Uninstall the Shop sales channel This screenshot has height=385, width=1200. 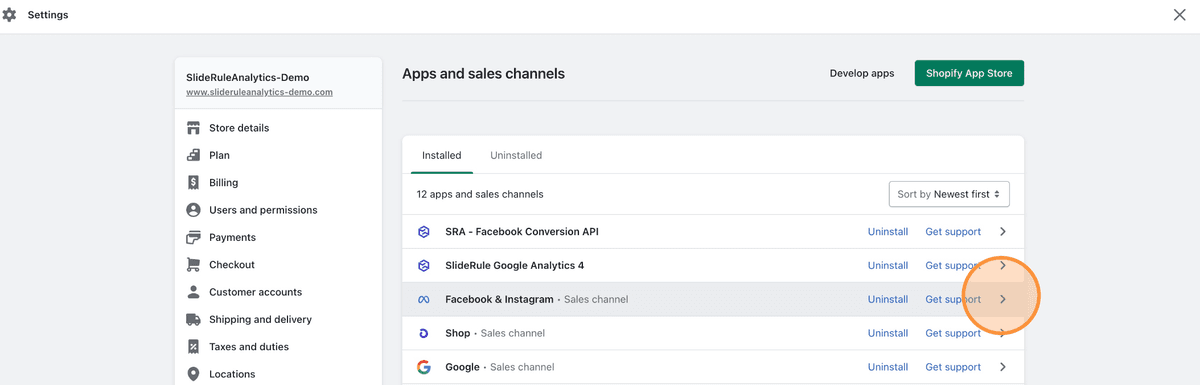(x=888, y=333)
